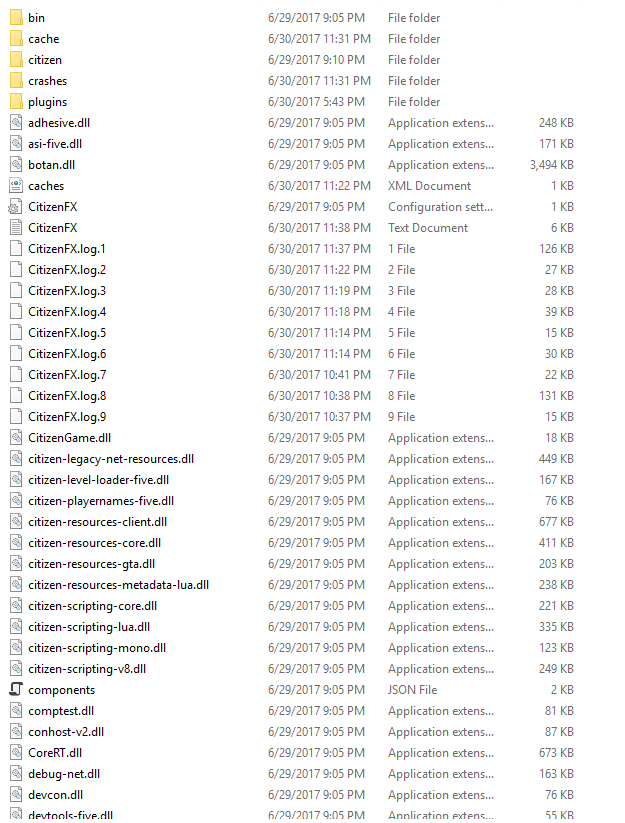Select the devcon.dll file name
Image resolution: width=625 pixels, height=823 pixels.
(56, 795)
